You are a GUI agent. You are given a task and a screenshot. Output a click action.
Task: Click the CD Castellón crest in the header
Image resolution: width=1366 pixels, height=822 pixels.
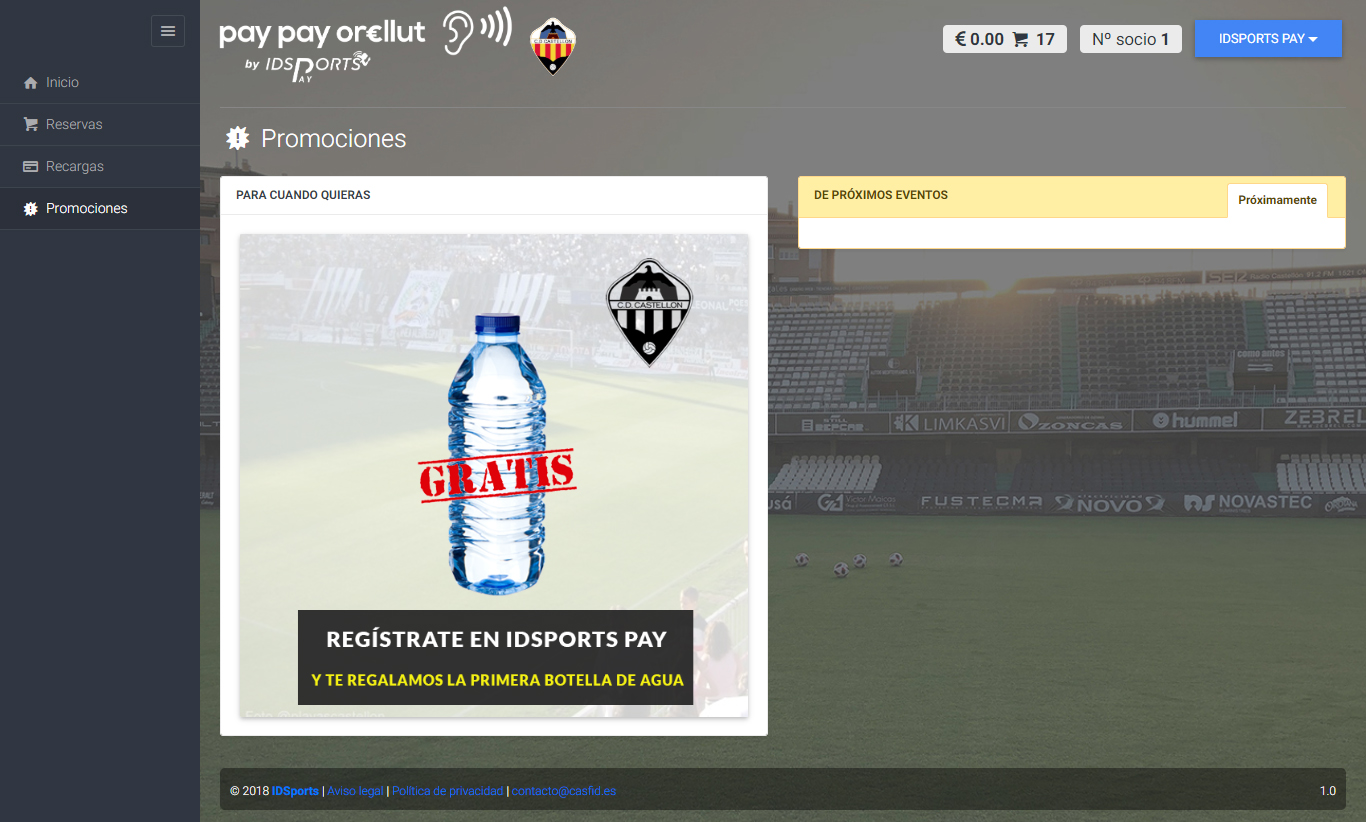552,46
